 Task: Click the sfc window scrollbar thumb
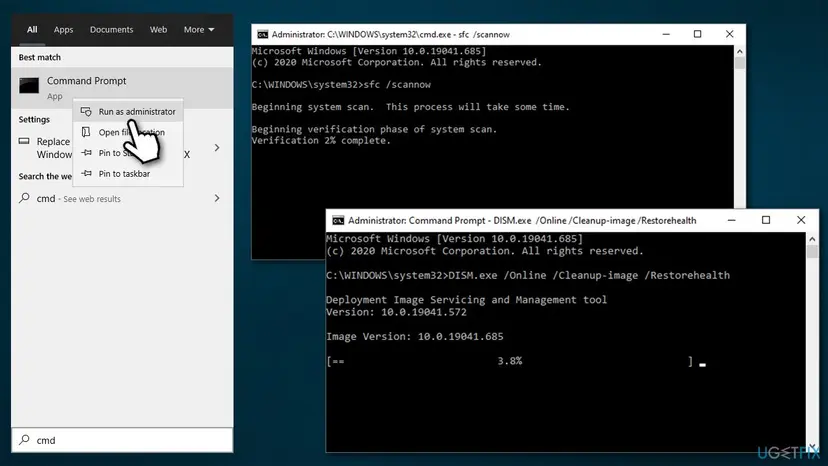click(740, 63)
